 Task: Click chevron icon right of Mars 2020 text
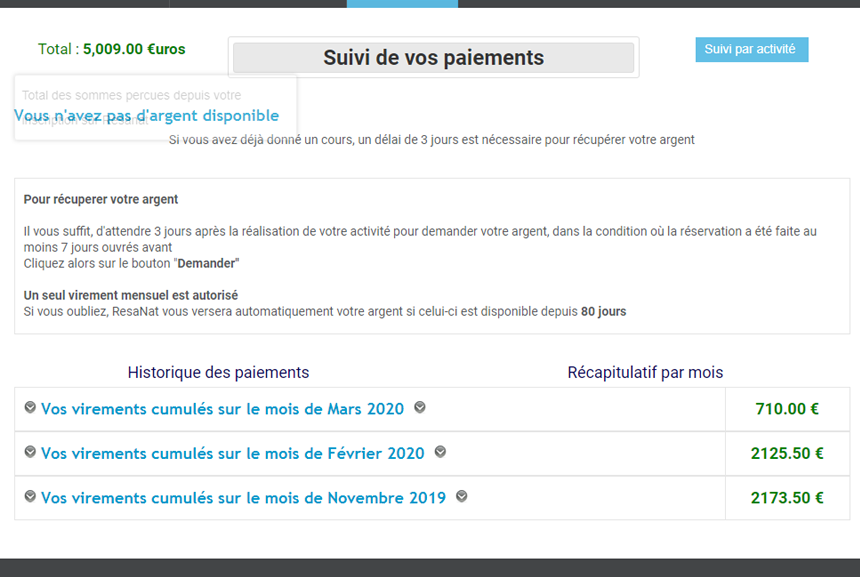pyautogui.click(x=420, y=407)
